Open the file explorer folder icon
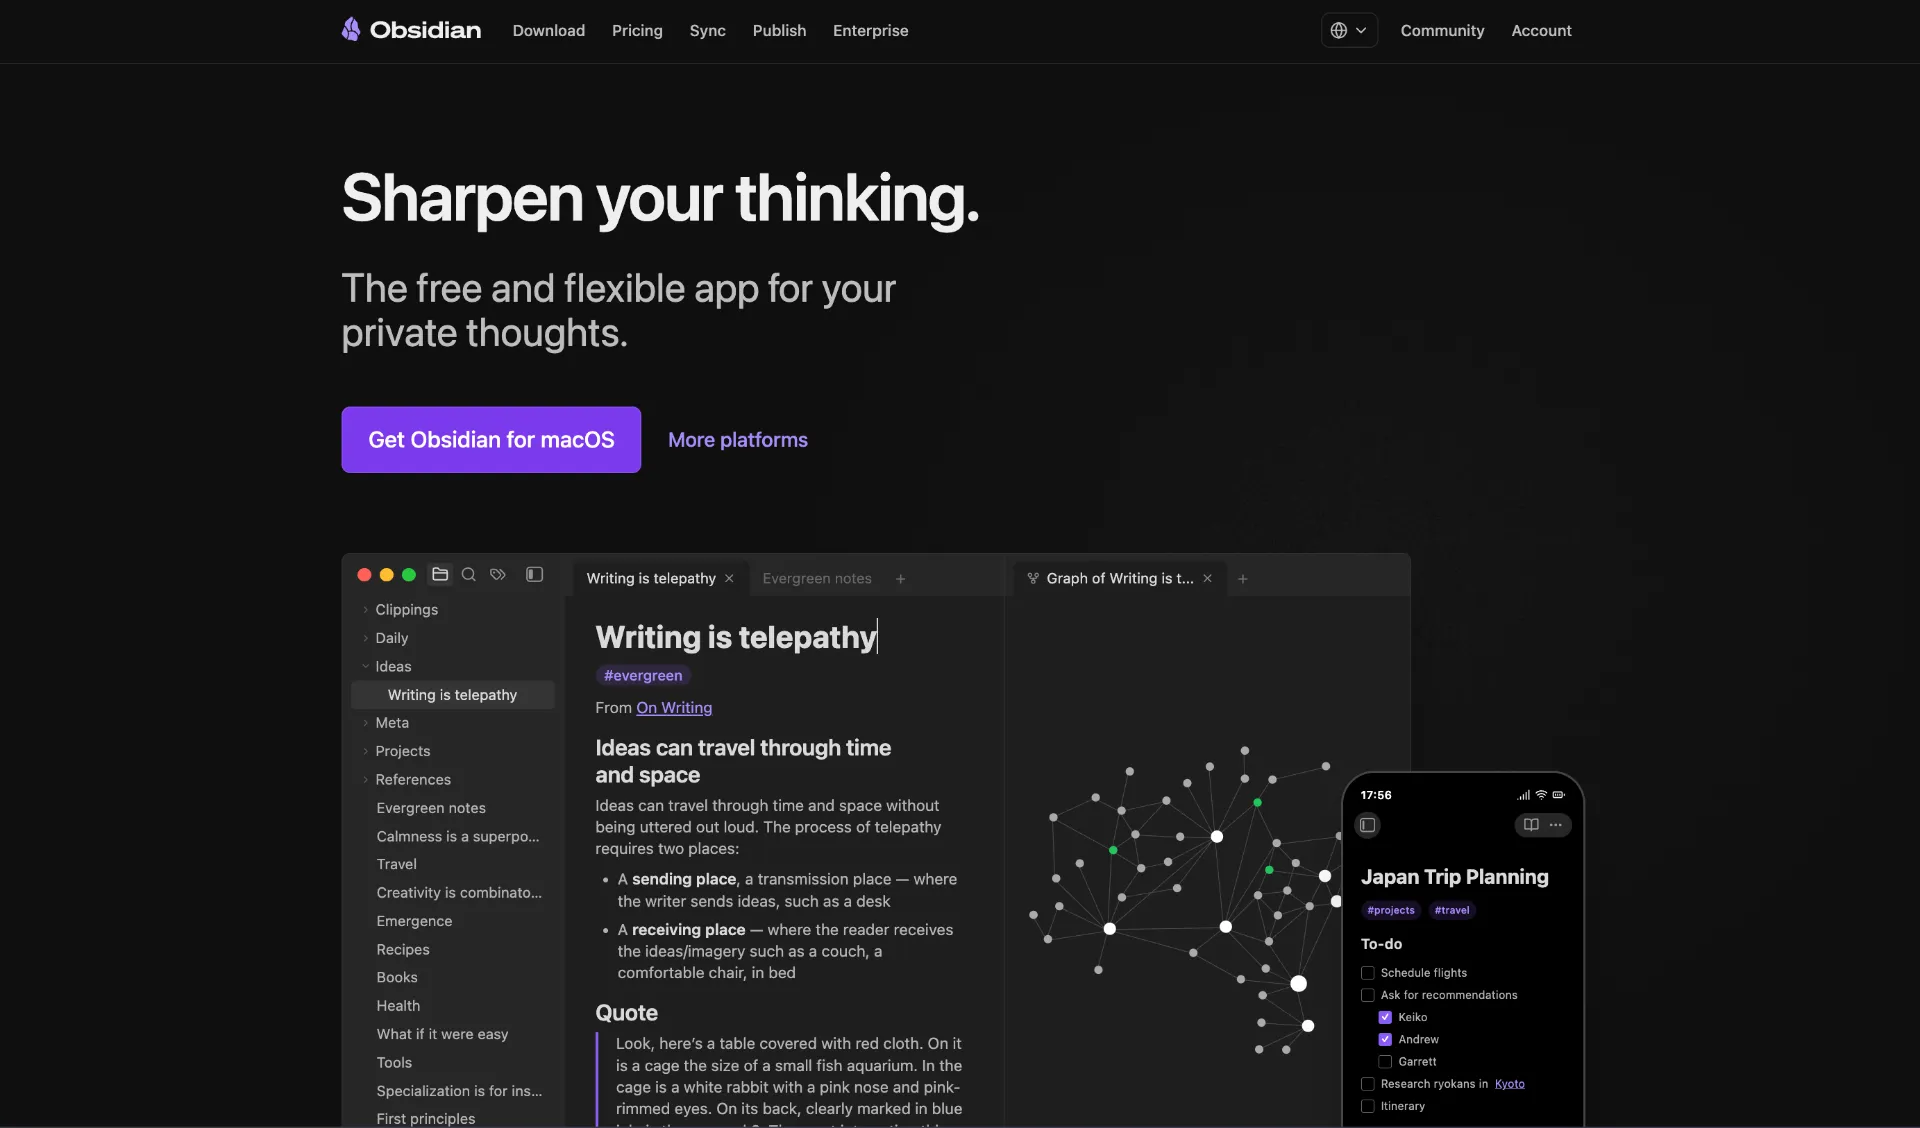The image size is (1920, 1128). point(440,575)
